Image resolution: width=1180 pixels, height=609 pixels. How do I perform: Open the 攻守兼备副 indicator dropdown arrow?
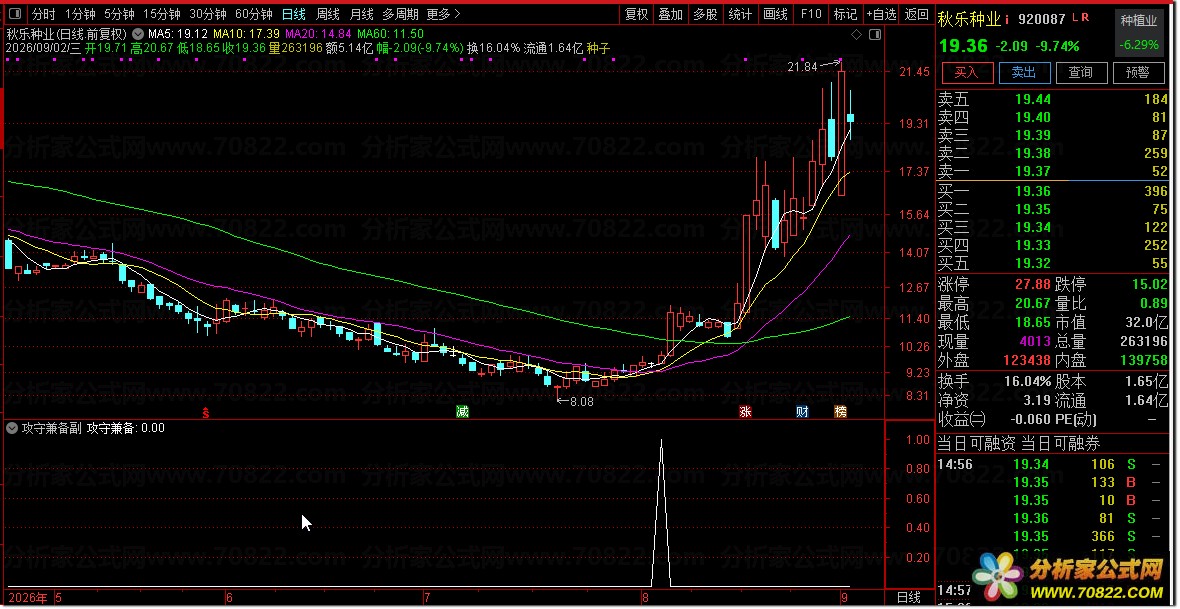click(12, 428)
